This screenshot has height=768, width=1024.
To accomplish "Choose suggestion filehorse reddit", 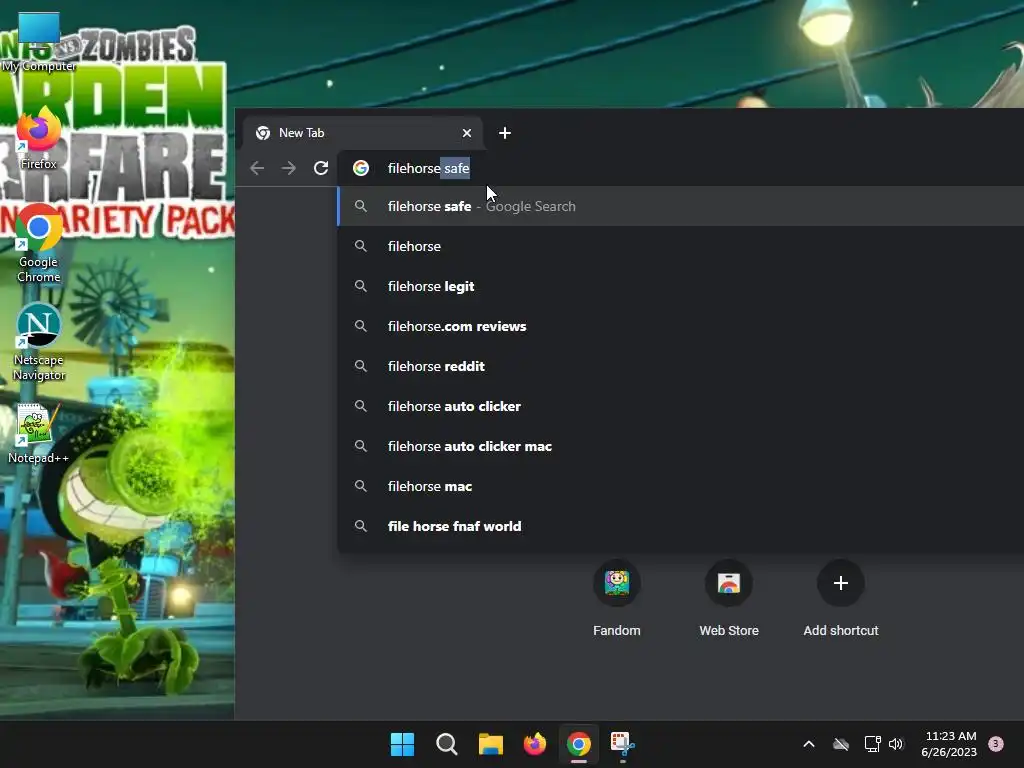I will [680, 366].
